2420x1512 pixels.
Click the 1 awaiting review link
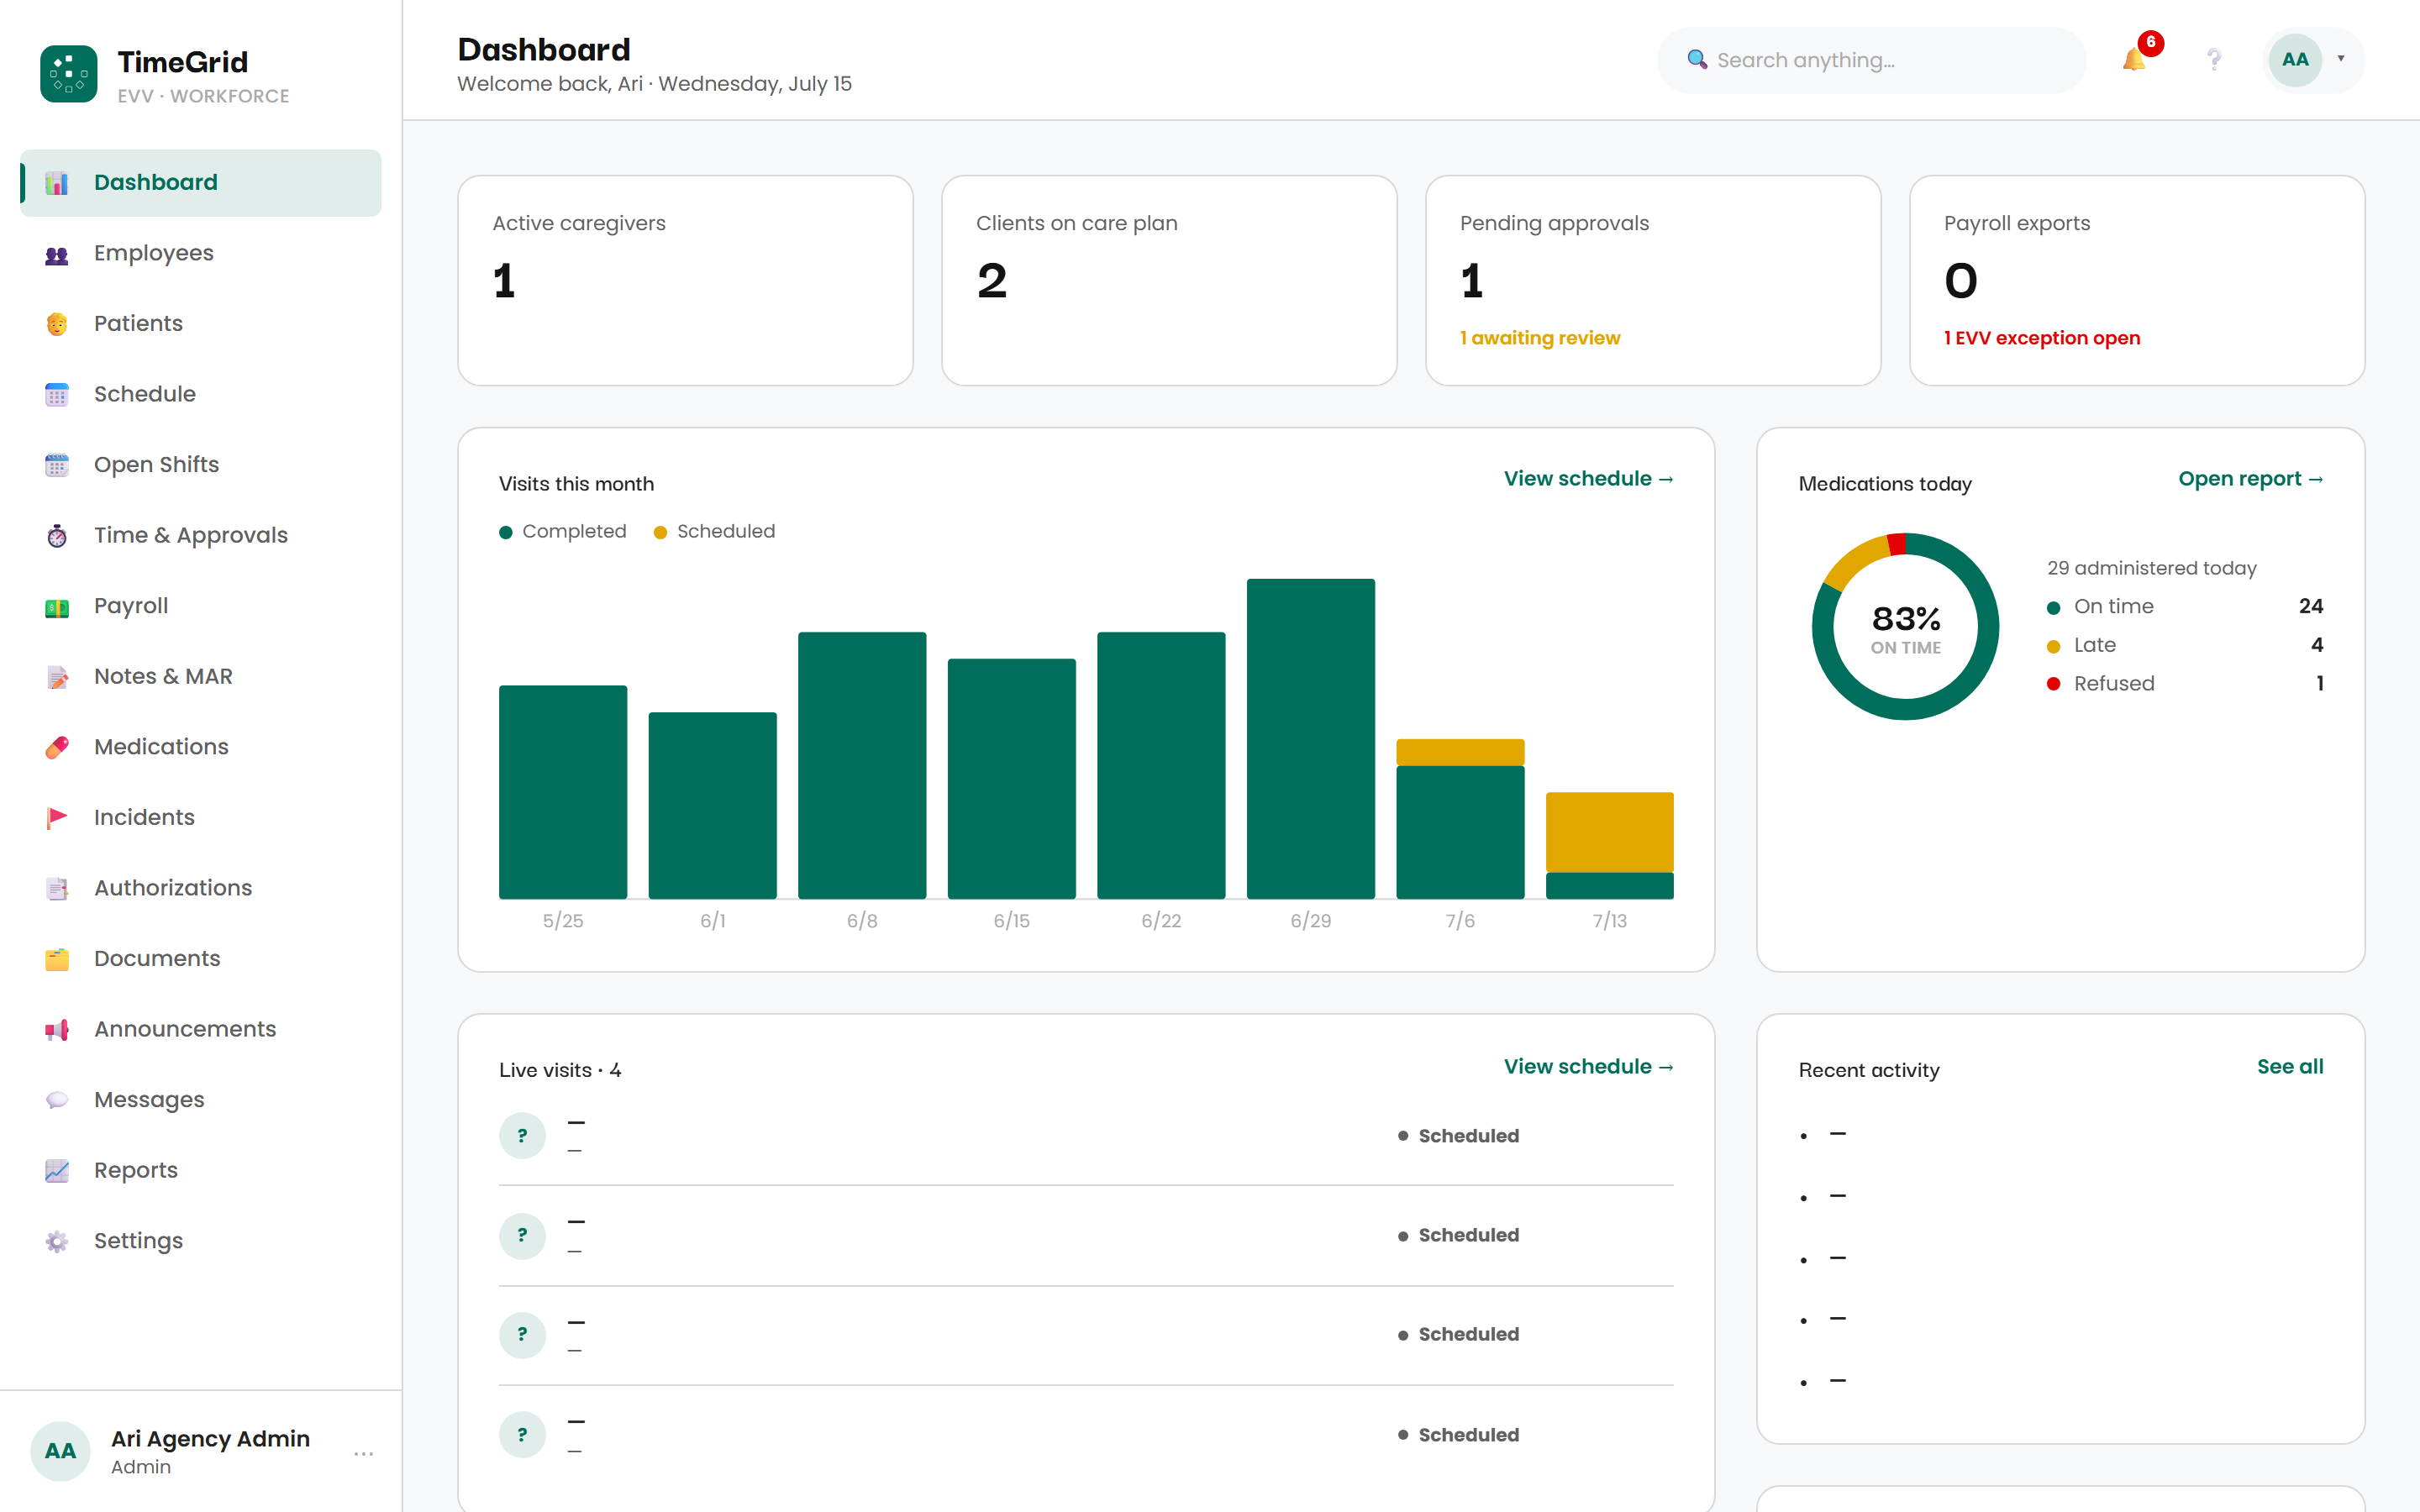tap(1540, 338)
